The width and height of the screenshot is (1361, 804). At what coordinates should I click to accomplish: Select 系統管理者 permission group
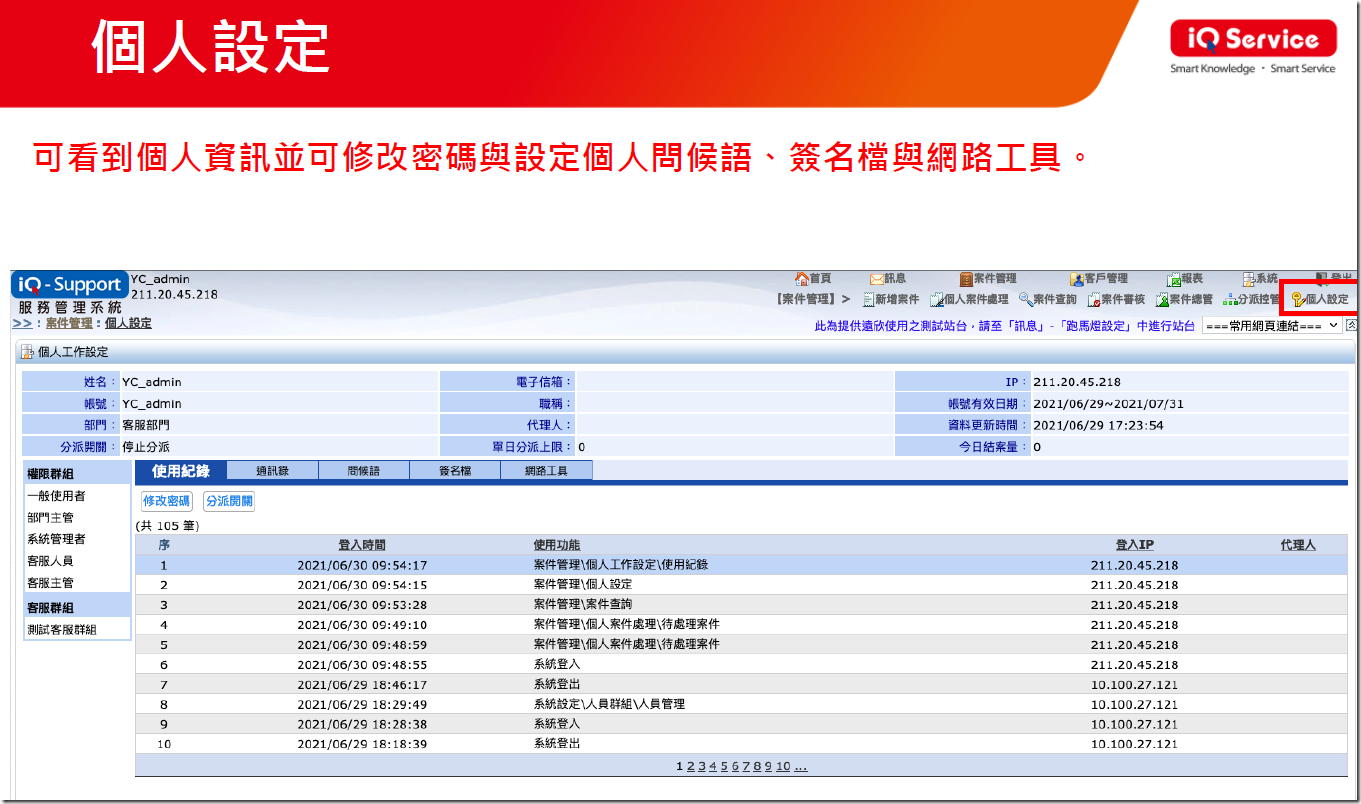pos(56,539)
